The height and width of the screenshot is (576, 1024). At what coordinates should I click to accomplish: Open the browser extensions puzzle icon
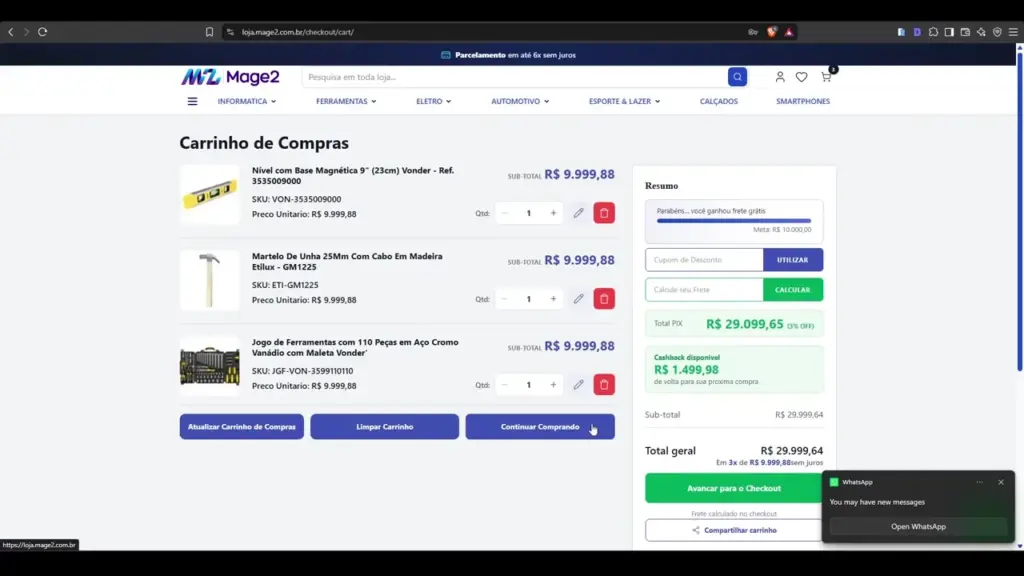(933, 31)
